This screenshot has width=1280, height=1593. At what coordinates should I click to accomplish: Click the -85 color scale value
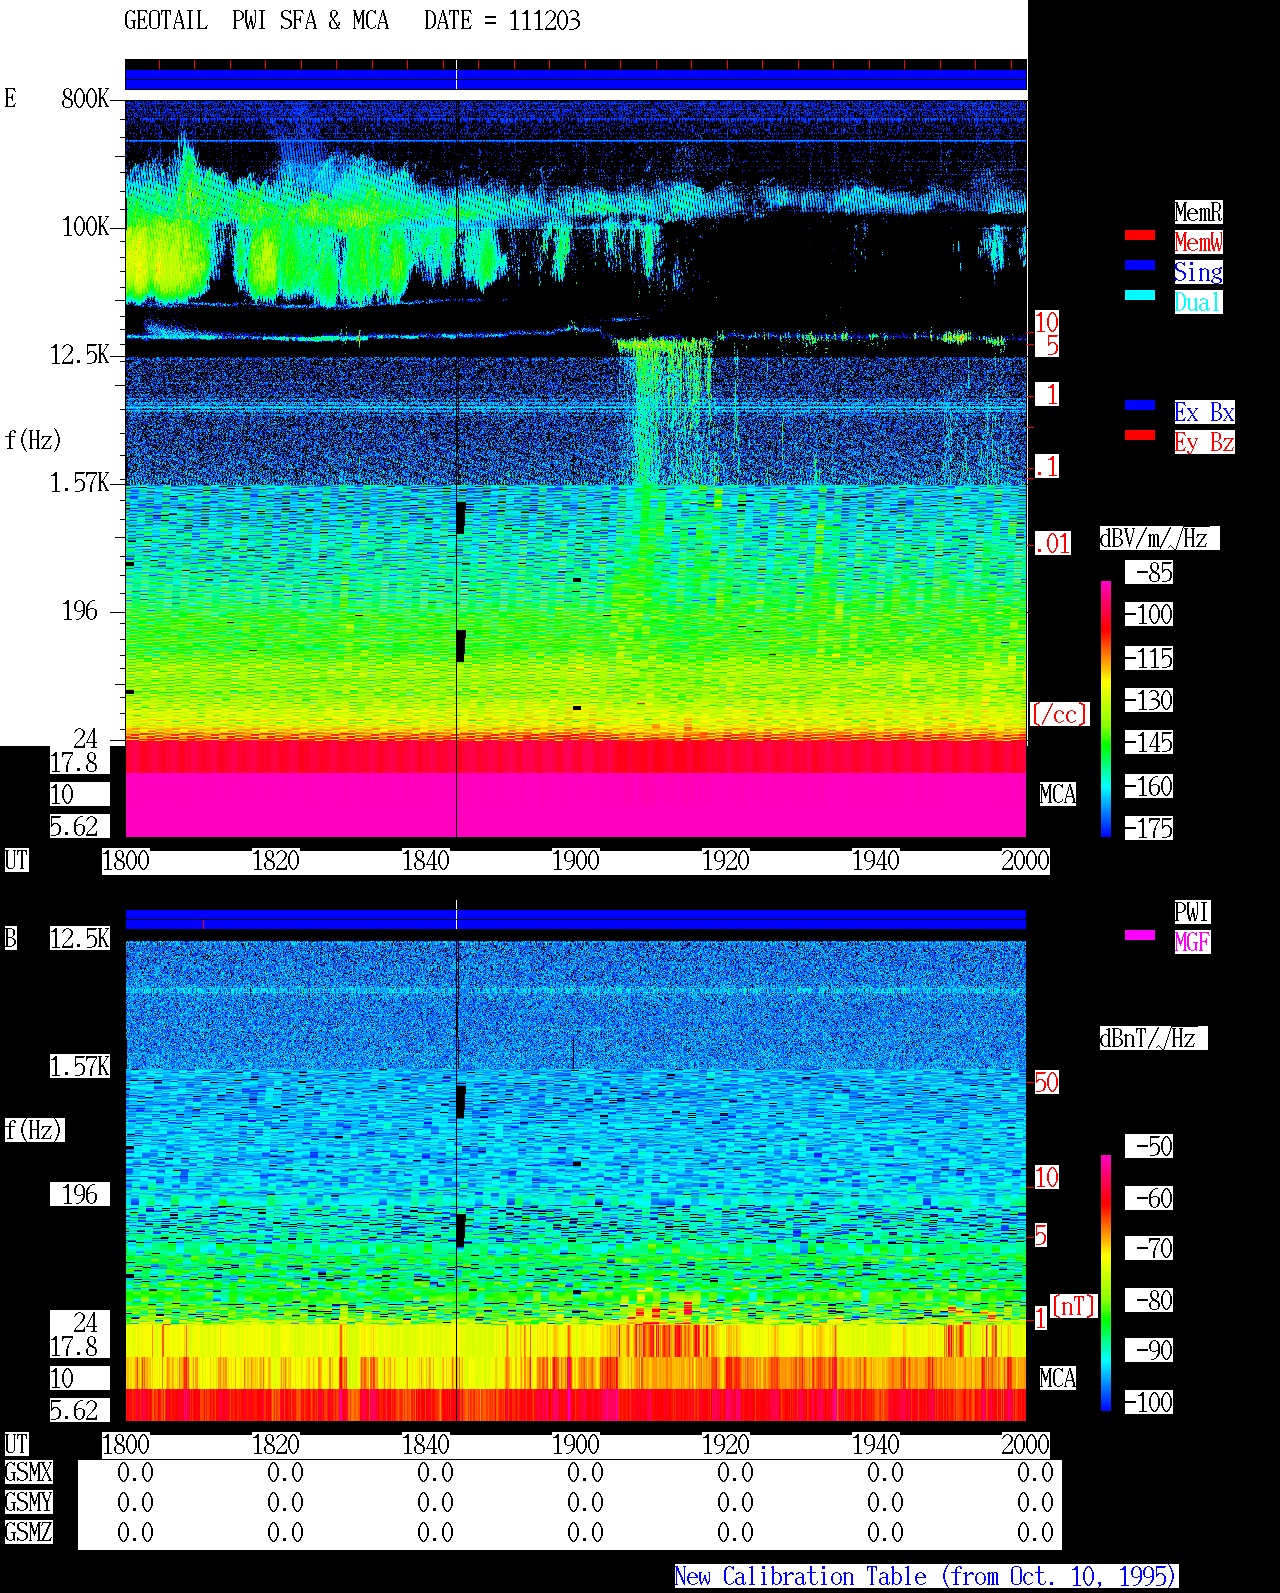click(1149, 573)
